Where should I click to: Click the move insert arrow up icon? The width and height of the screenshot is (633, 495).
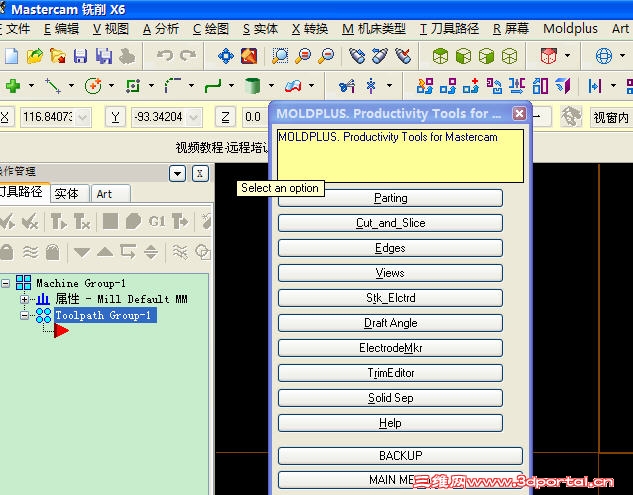tap(105, 252)
